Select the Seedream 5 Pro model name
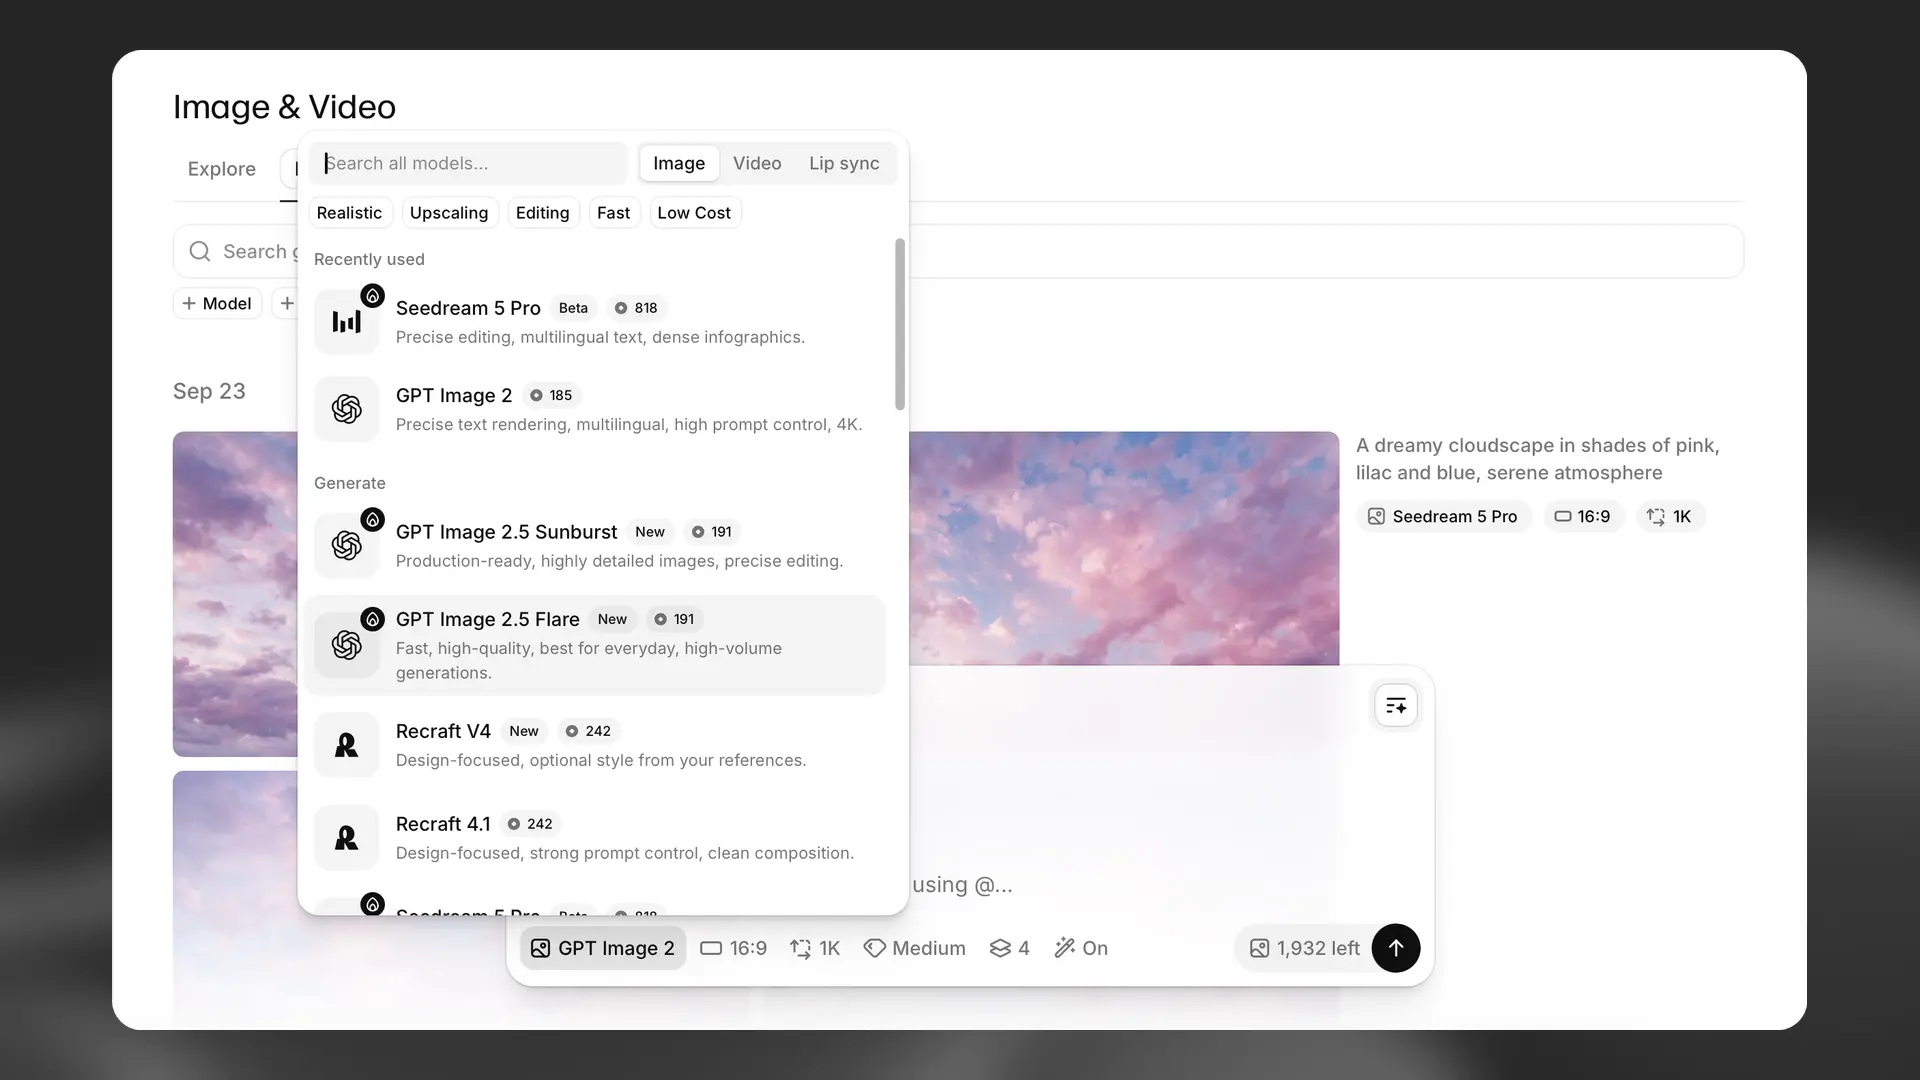This screenshot has width=1920, height=1080. click(468, 308)
